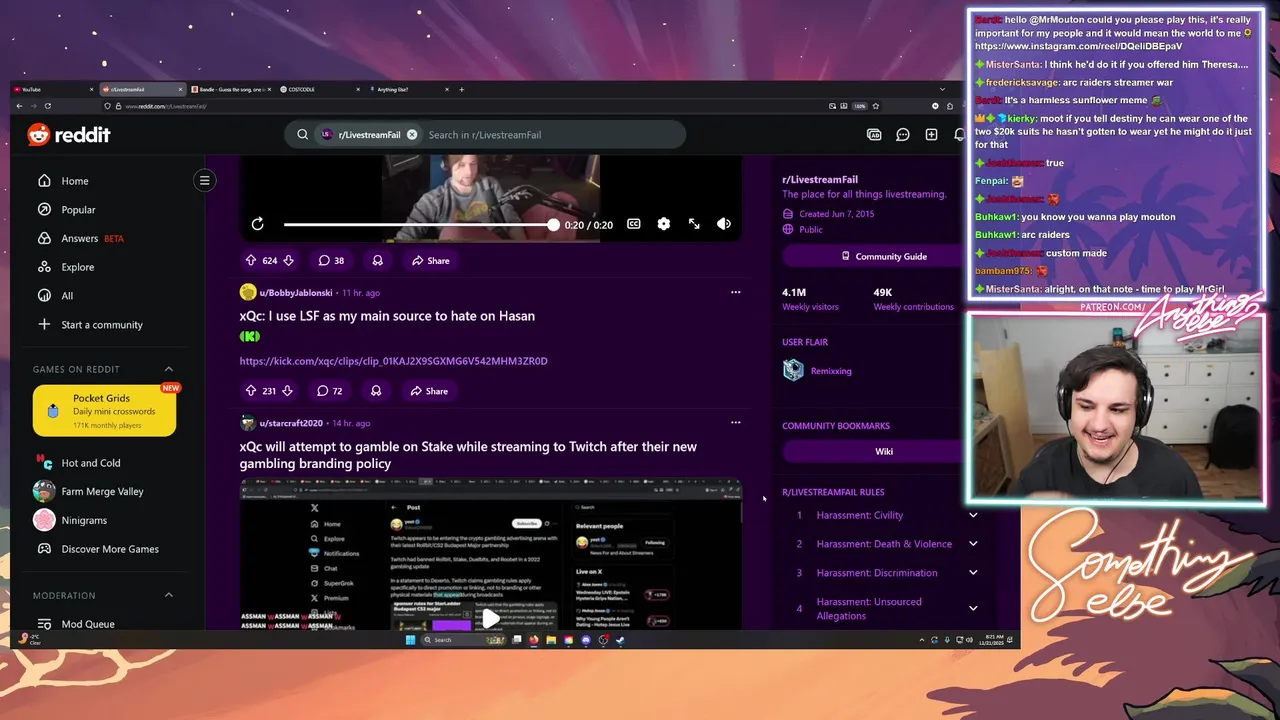Viewport: 1280px width, 720px height.
Task: Upvote the xQc LSF Hasan post
Action: click(x=251, y=391)
